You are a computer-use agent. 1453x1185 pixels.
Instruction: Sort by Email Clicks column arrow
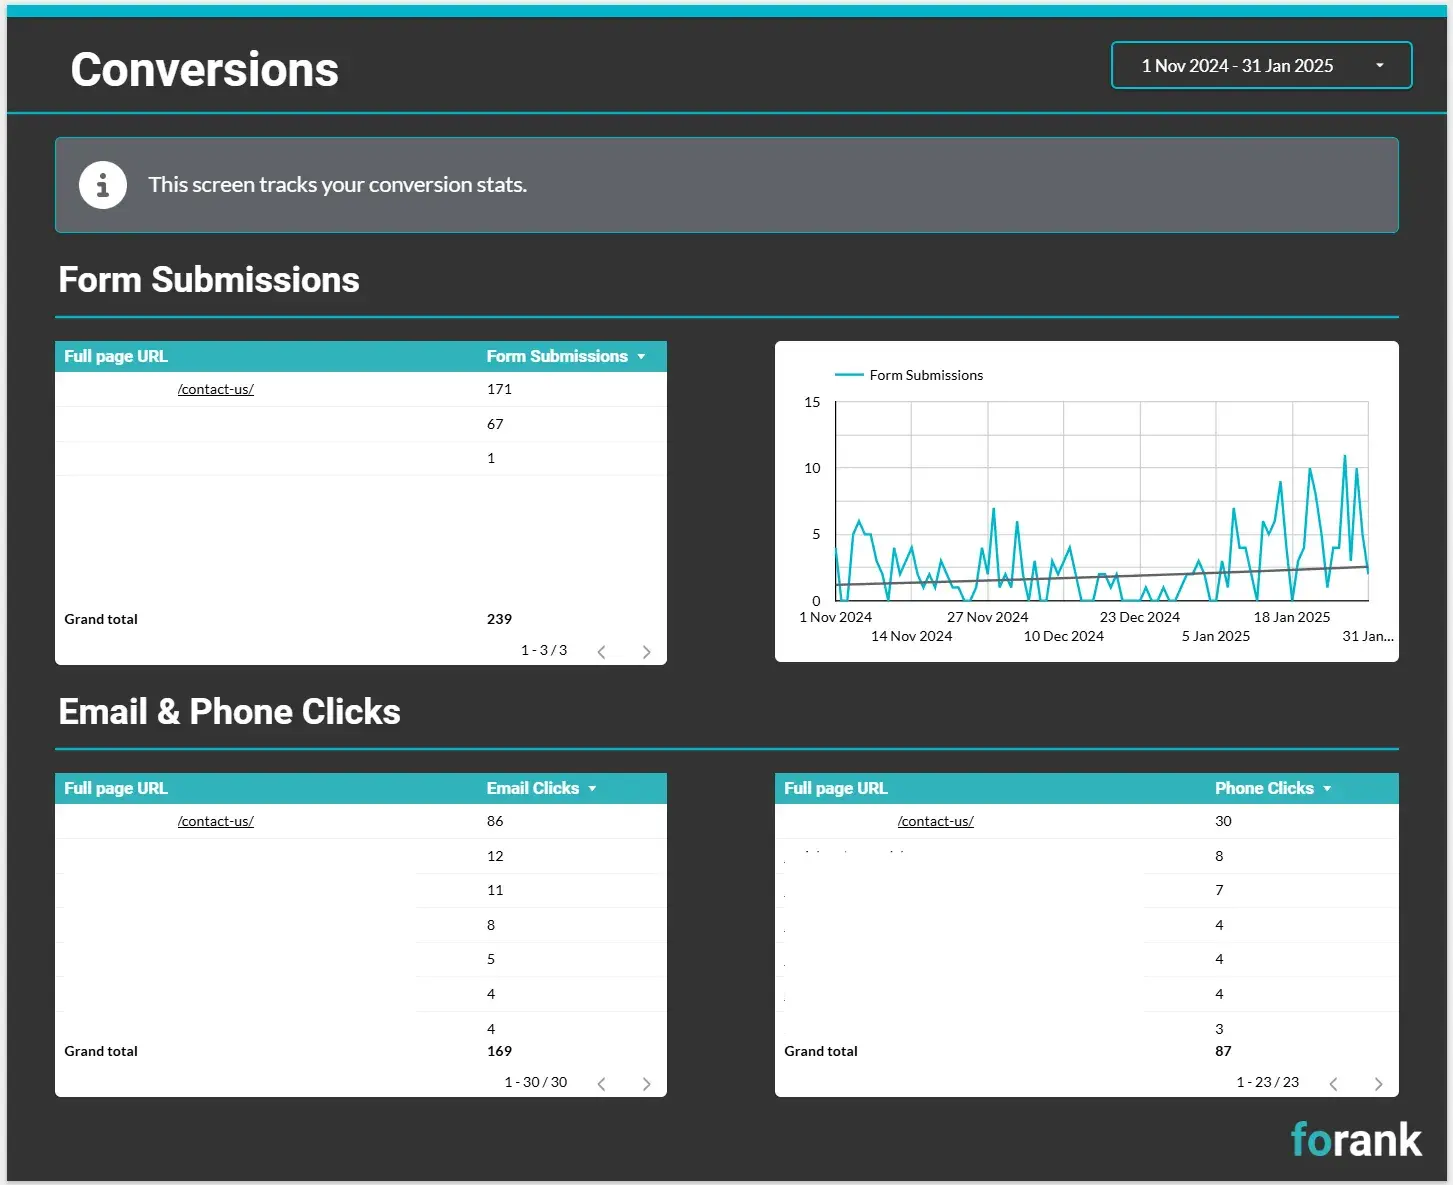point(592,789)
